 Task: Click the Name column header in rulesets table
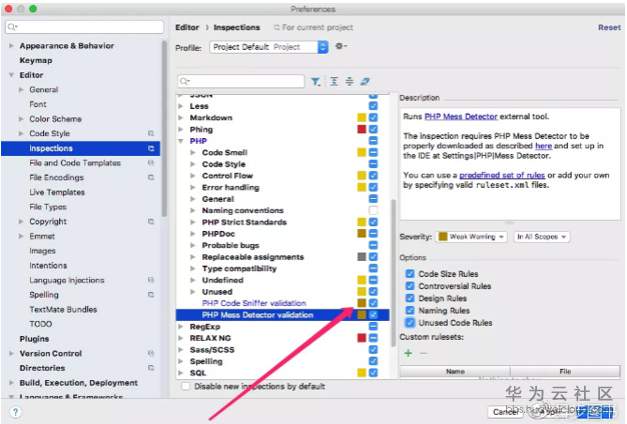tap(455, 371)
